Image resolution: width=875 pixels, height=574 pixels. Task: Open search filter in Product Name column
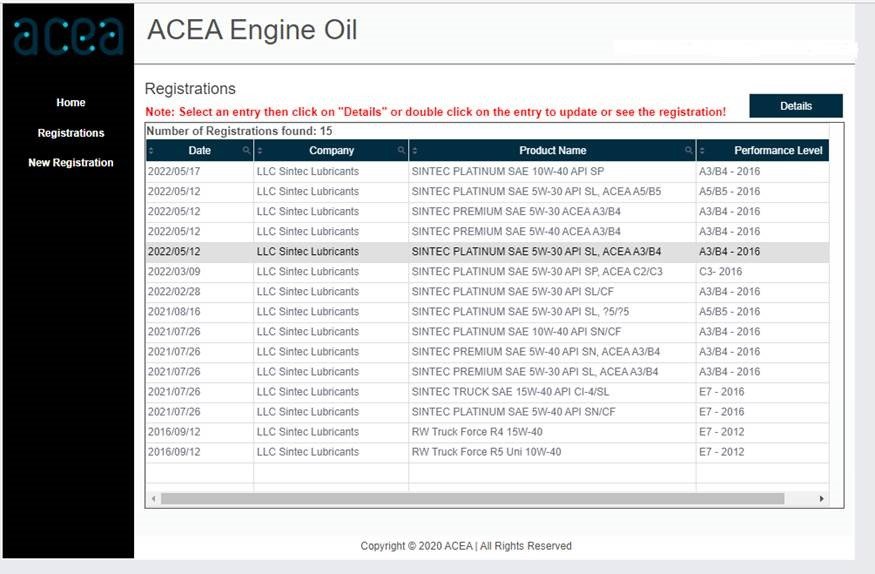689,150
